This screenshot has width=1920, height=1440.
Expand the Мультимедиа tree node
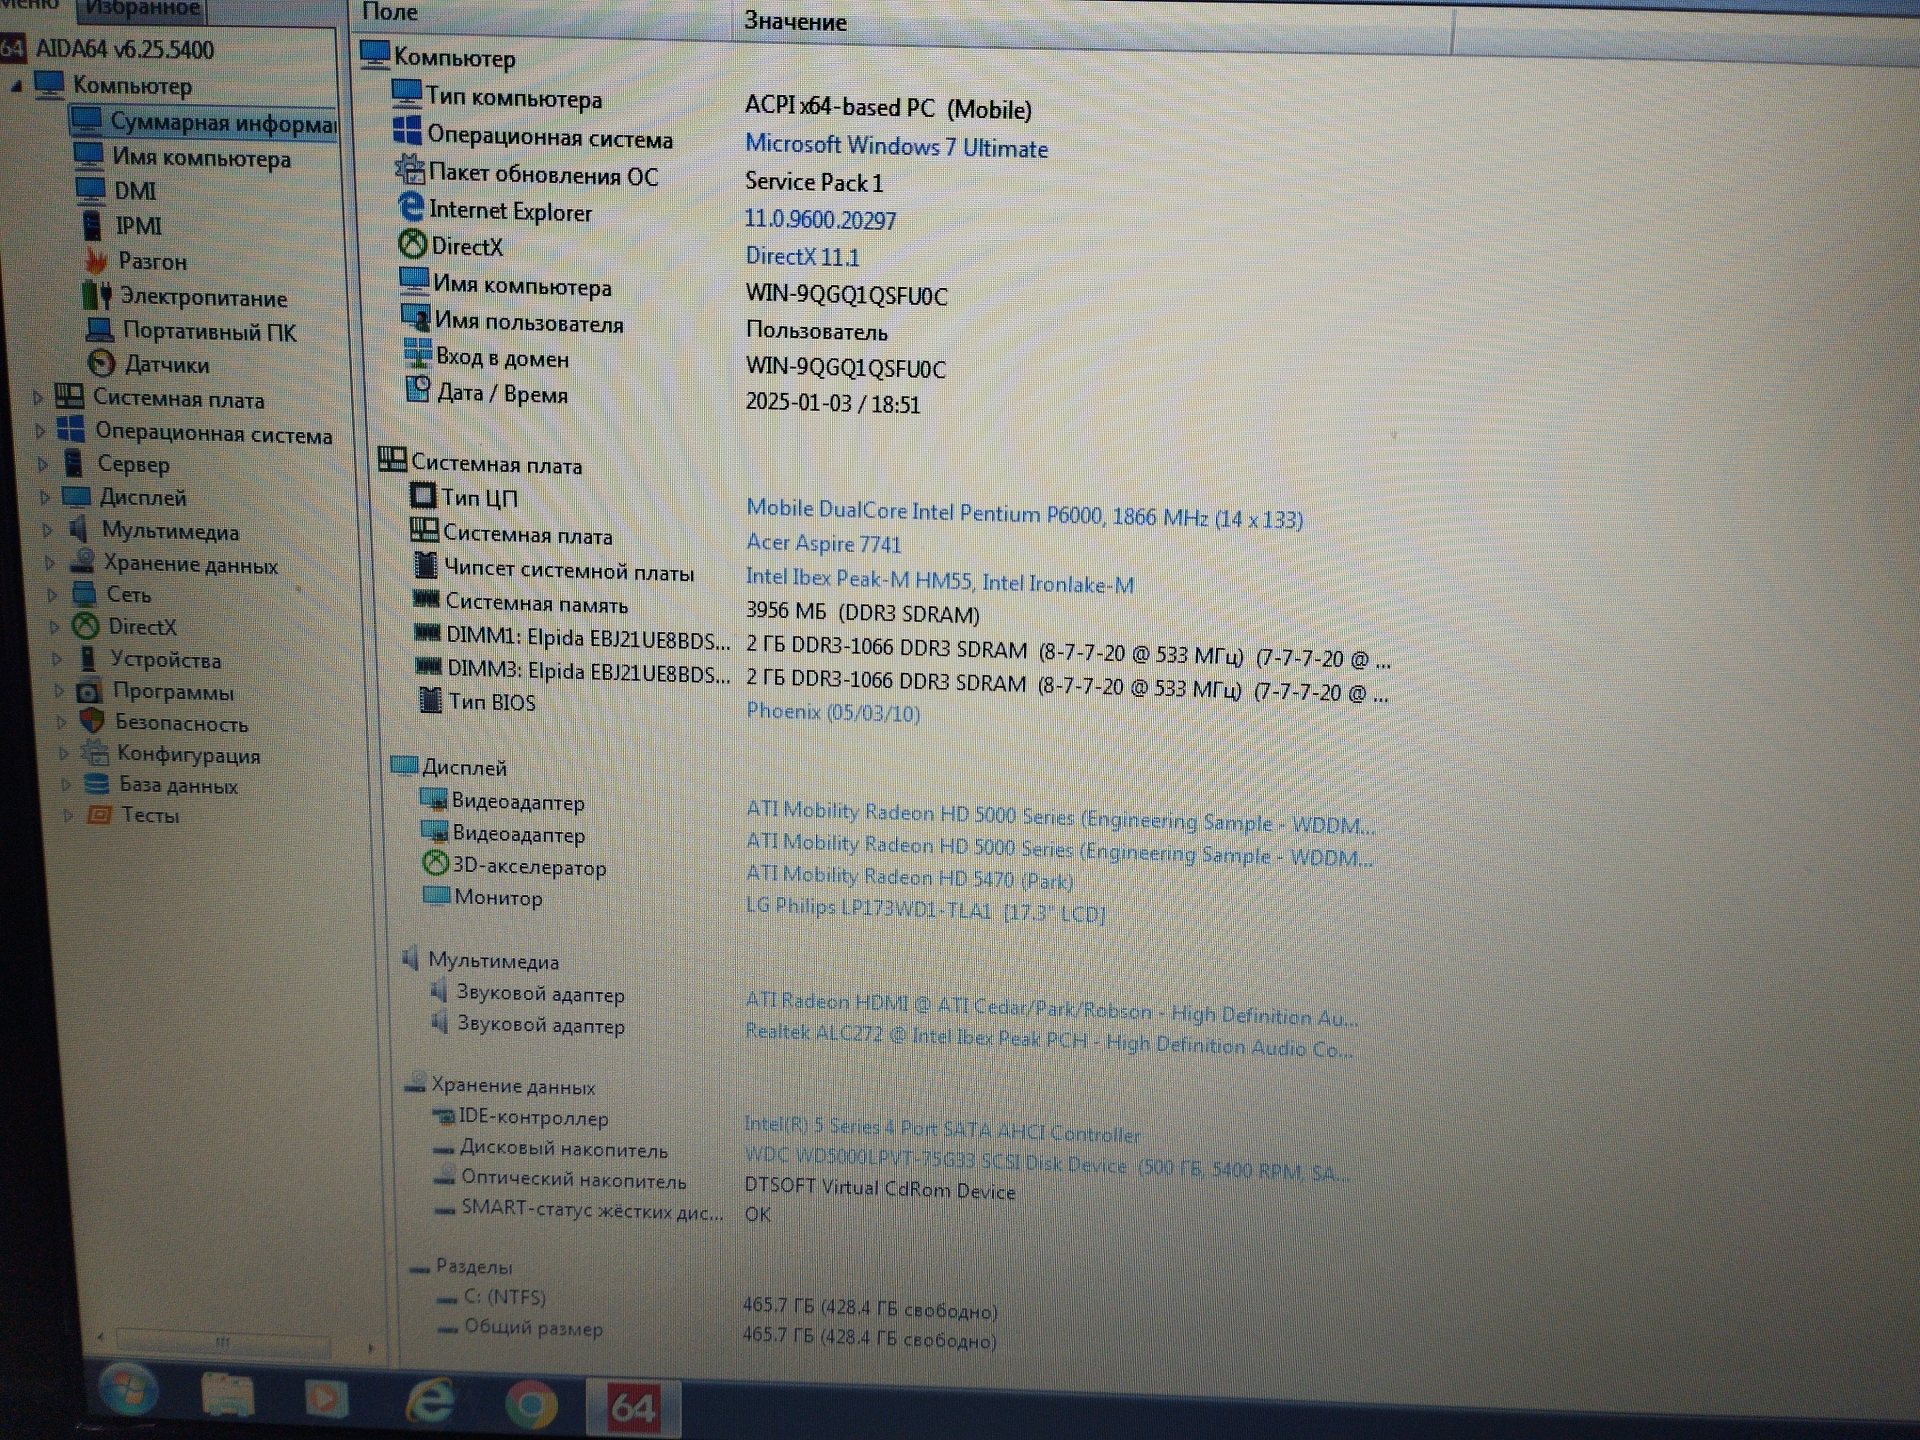point(46,530)
